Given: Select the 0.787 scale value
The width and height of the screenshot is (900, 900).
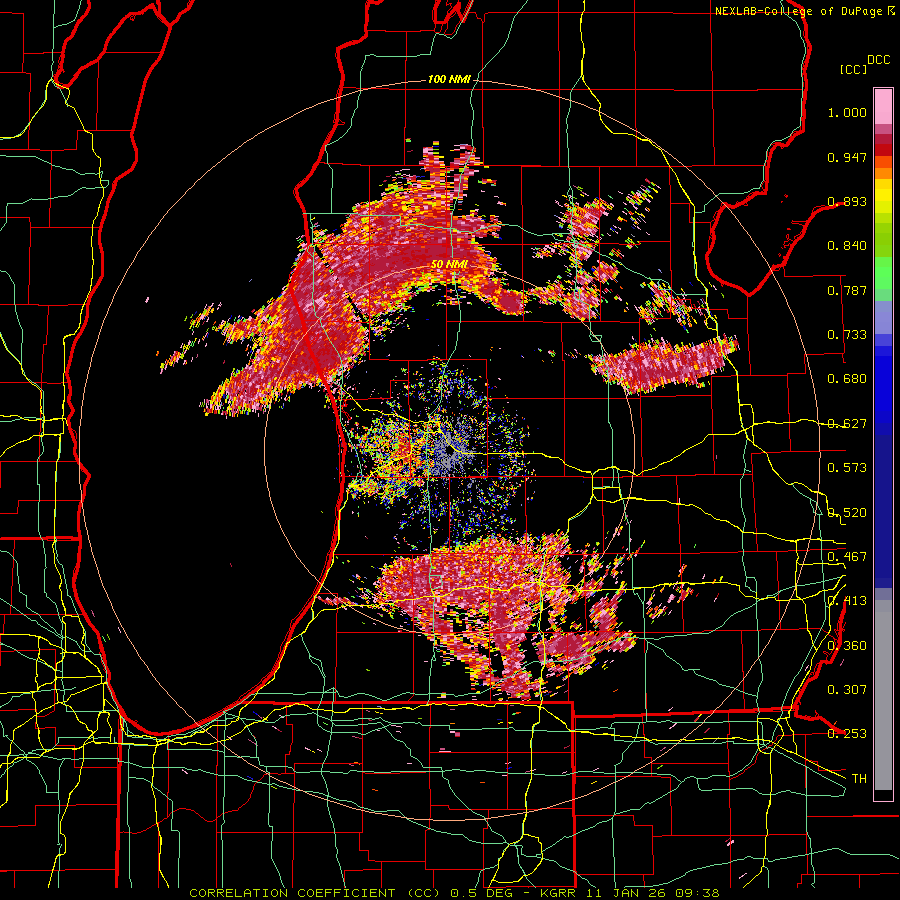Looking at the screenshot, I should (x=847, y=290).
